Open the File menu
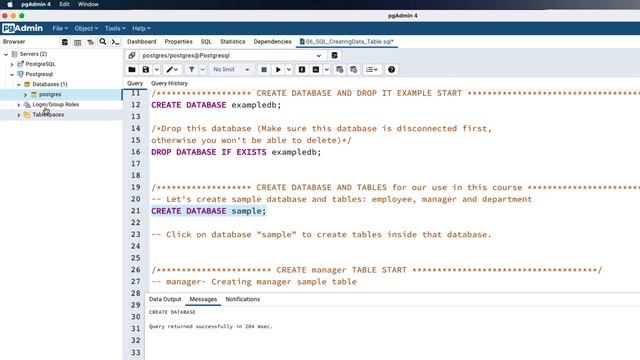The width and height of the screenshot is (640, 360). coord(60,28)
